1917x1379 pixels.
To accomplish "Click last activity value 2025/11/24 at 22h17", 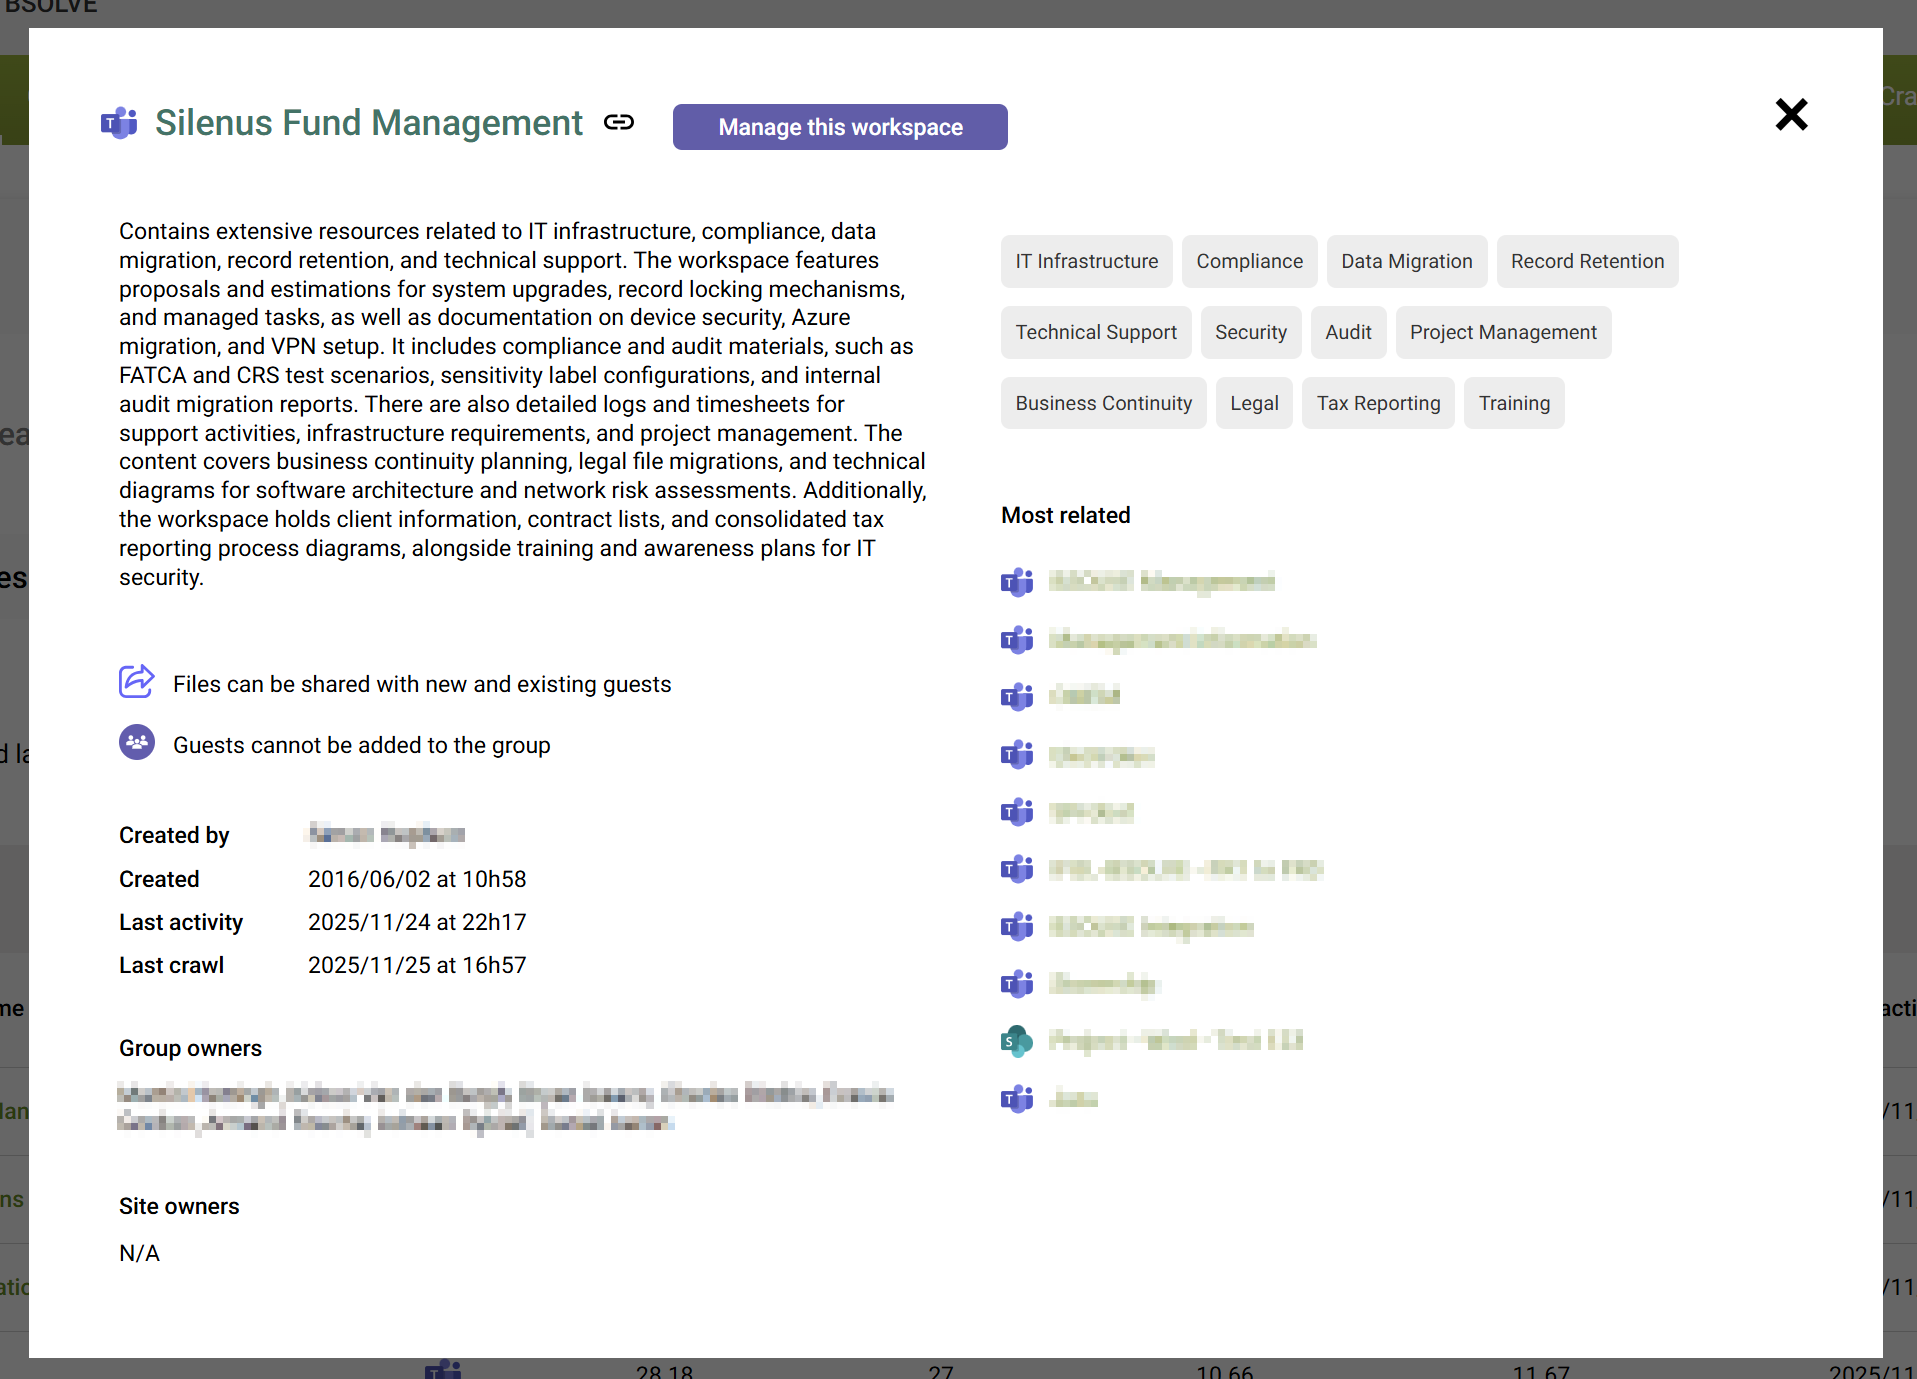I will 417,922.
